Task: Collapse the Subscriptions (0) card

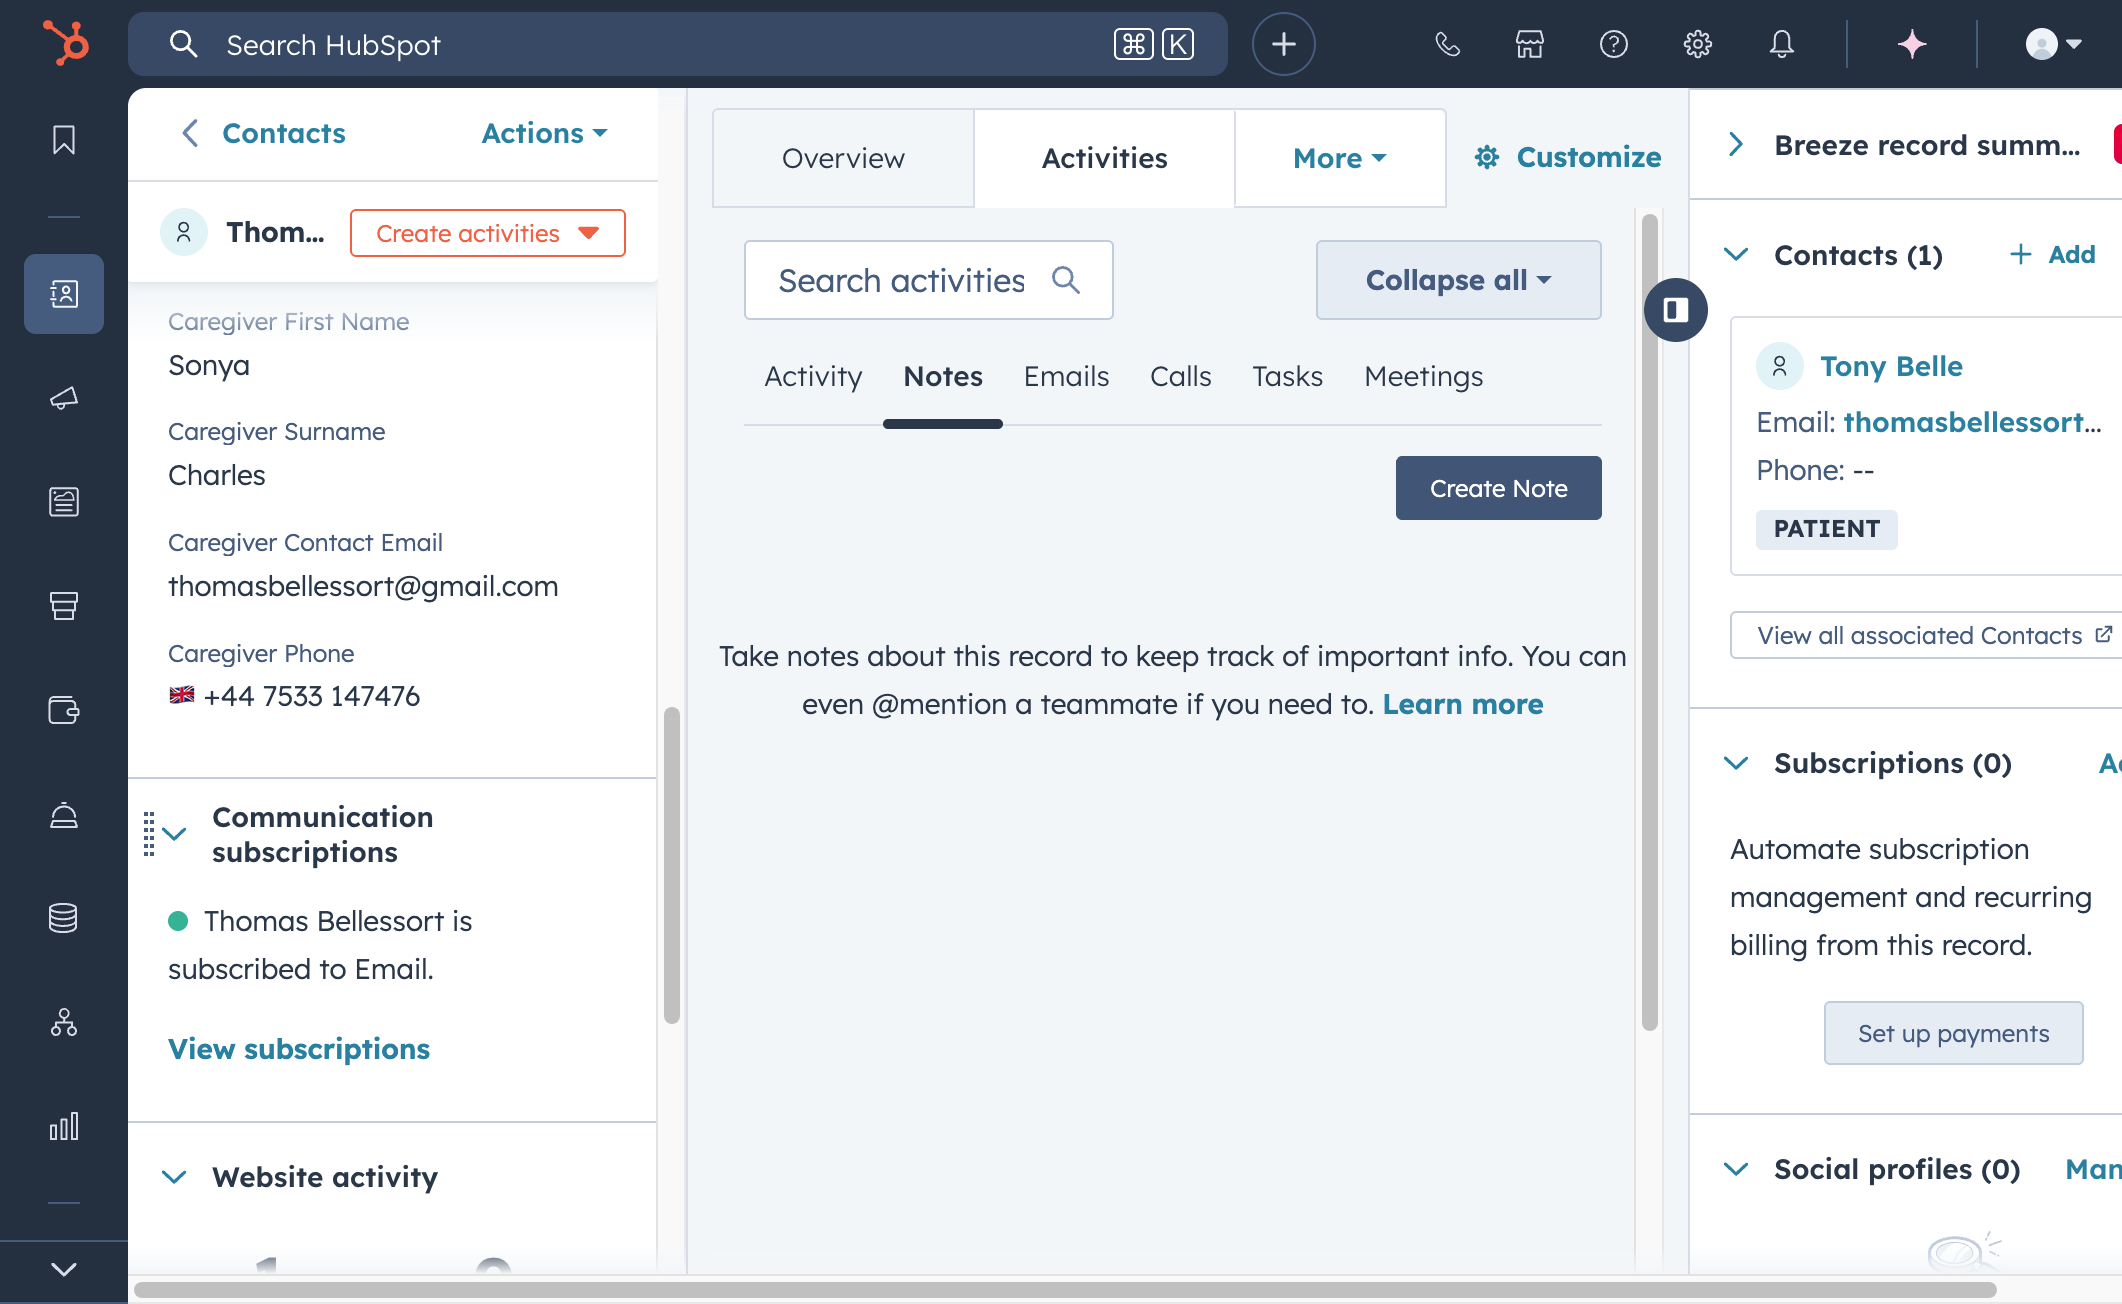Action: tap(1737, 763)
